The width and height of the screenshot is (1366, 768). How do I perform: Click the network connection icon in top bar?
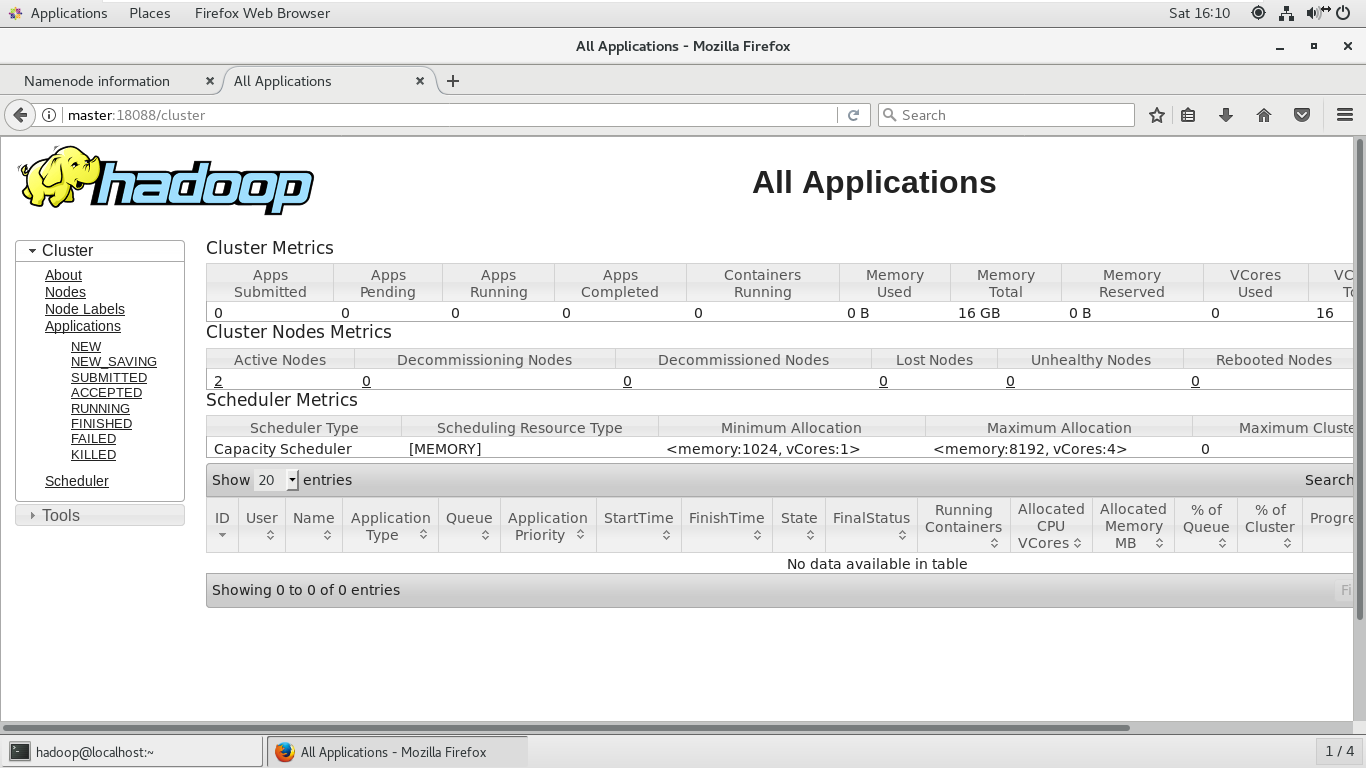coord(1287,13)
